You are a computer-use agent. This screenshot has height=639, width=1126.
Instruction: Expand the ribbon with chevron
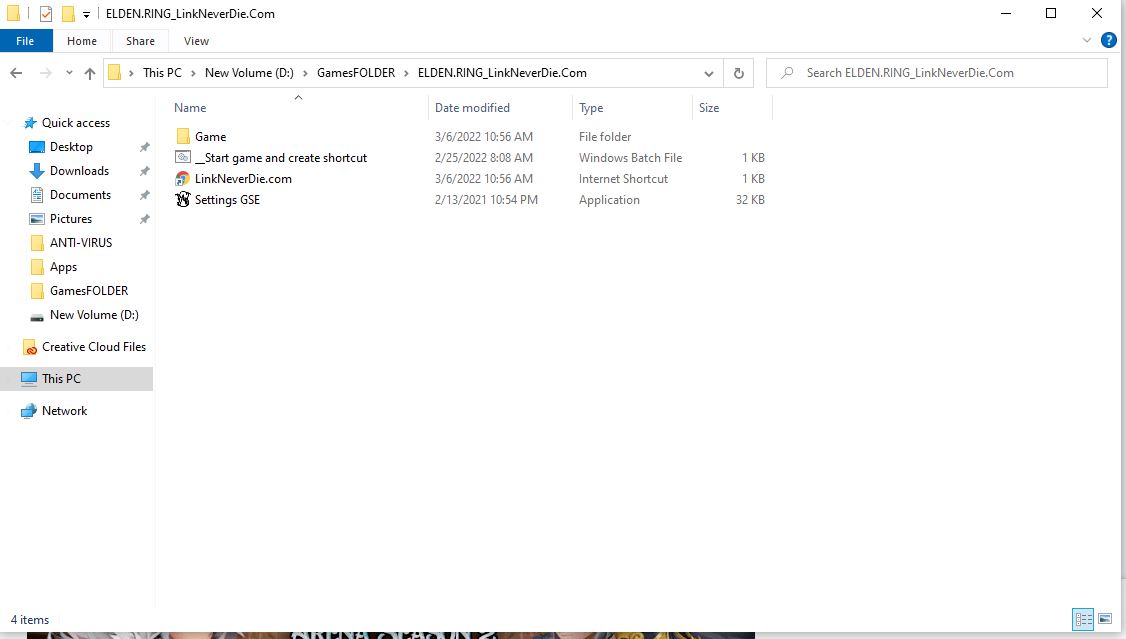[x=1088, y=41]
